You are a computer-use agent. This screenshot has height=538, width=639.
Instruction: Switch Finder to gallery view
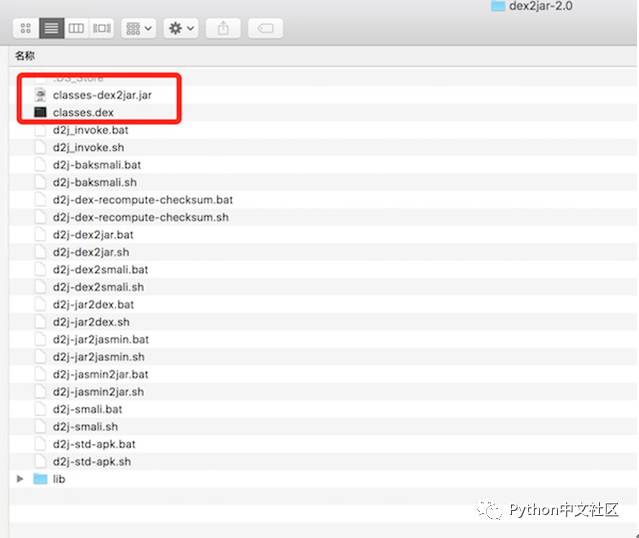[x=101, y=28]
